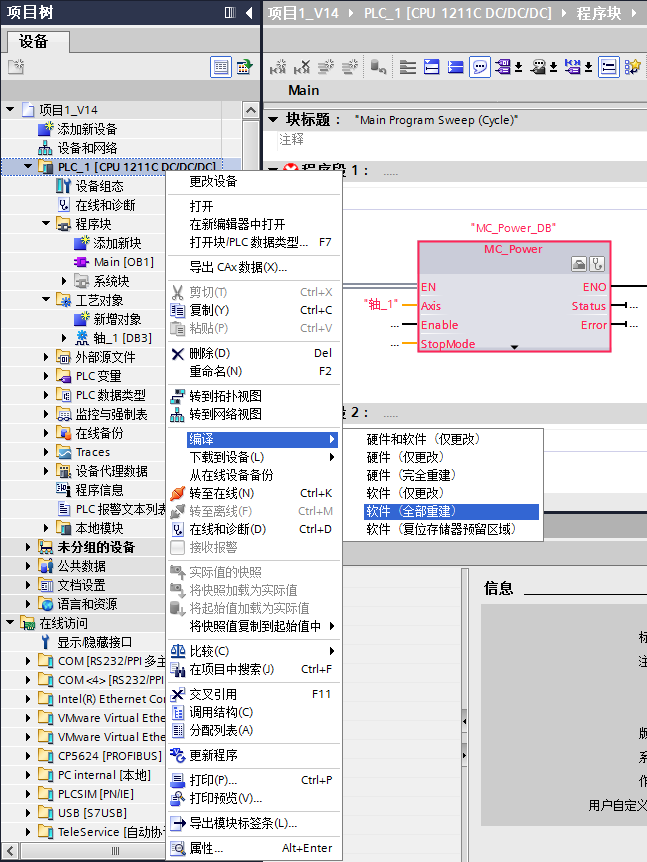The height and width of the screenshot is (862, 647).
Task: Click the details view icon in project tree
Action: pyautogui.click(x=221, y=68)
